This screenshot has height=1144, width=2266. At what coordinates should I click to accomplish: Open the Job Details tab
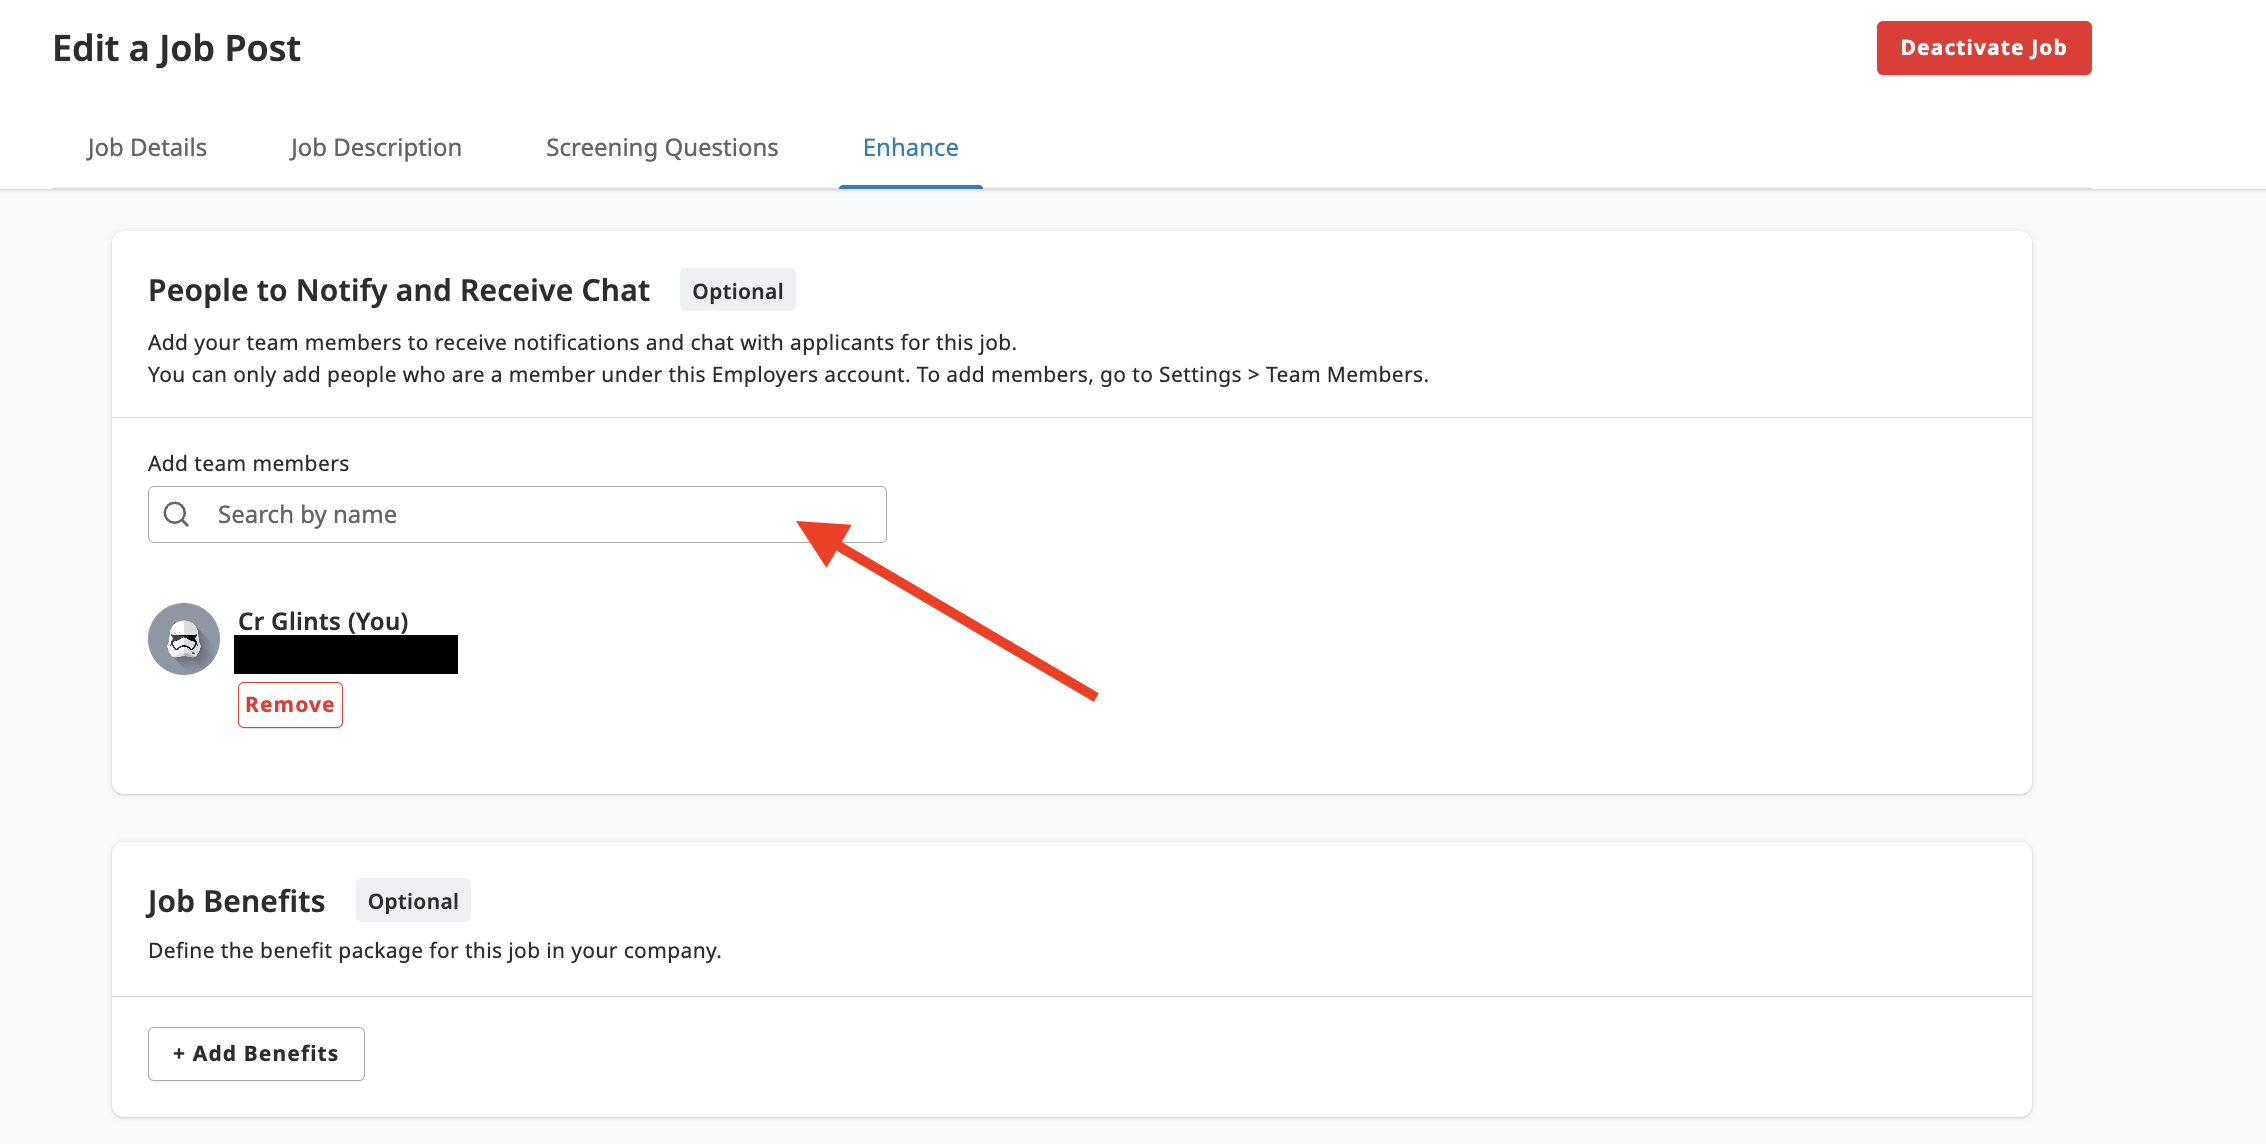pos(146,148)
